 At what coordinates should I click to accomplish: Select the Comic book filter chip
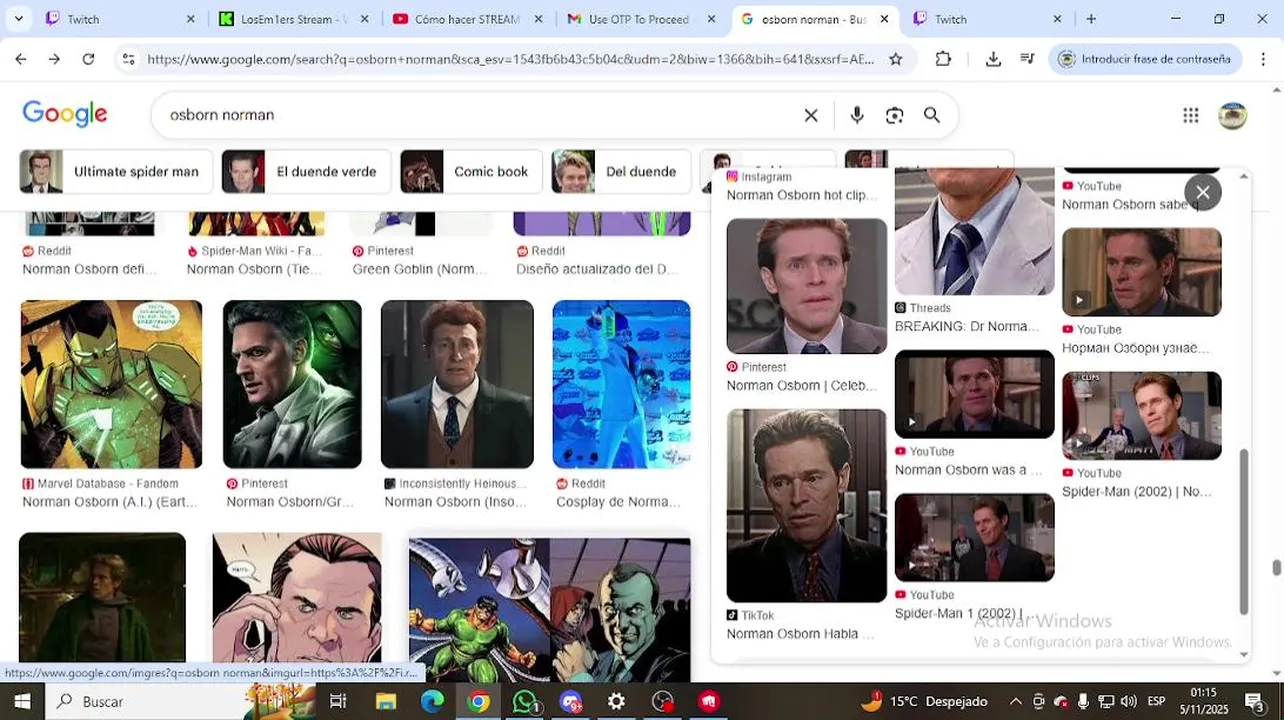click(471, 172)
